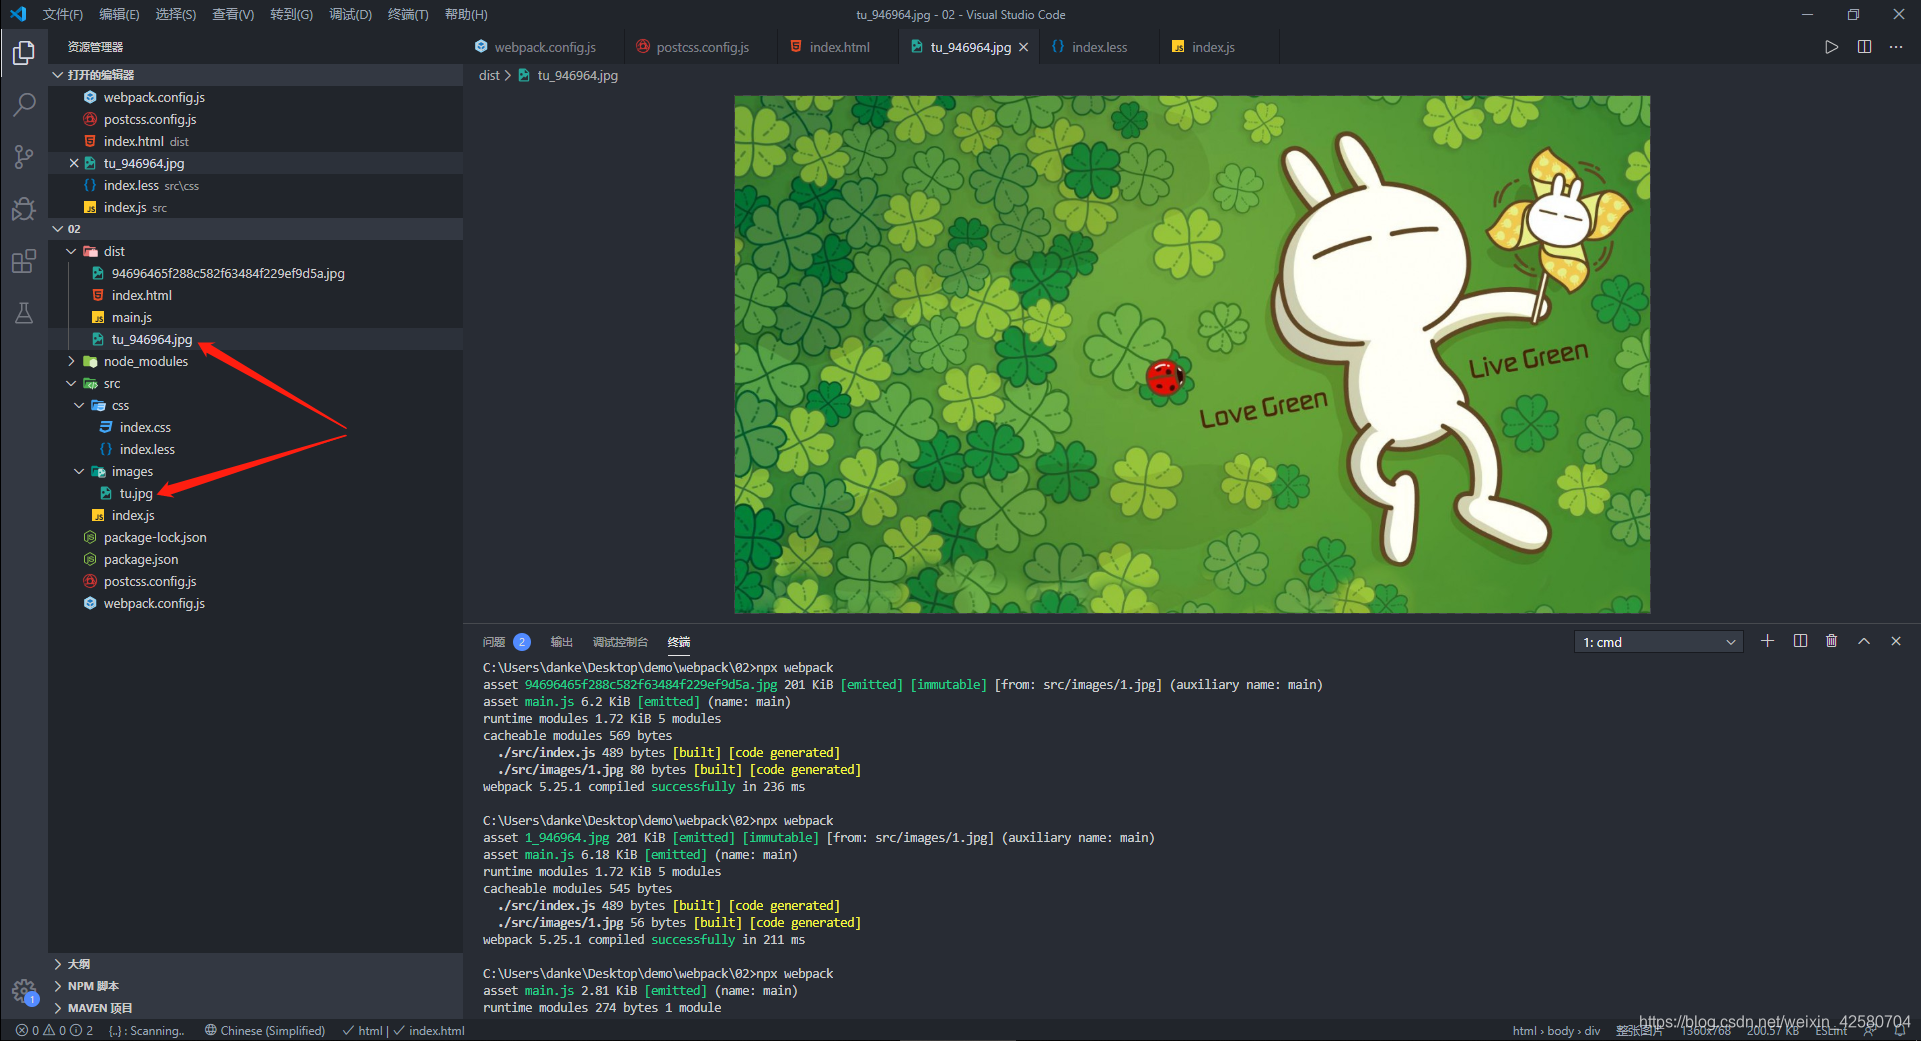Viewport: 1921px width, 1041px height.
Task: Expand the MAVEN projects section
Action: 255,1008
